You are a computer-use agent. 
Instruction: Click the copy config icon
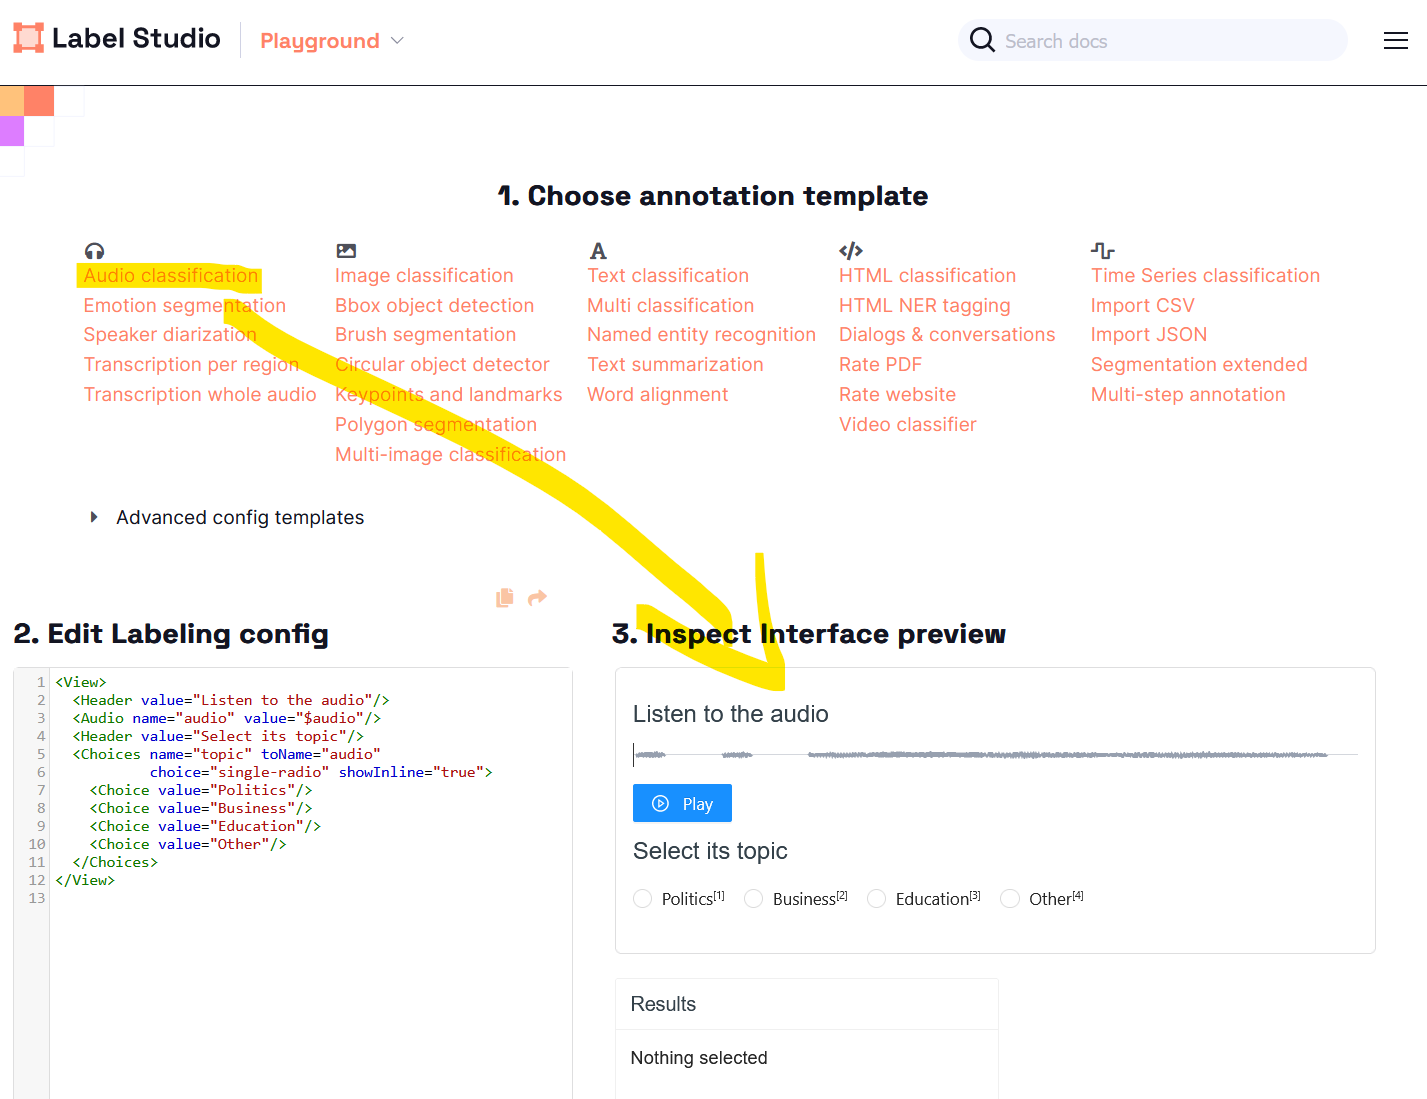click(x=505, y=597)
